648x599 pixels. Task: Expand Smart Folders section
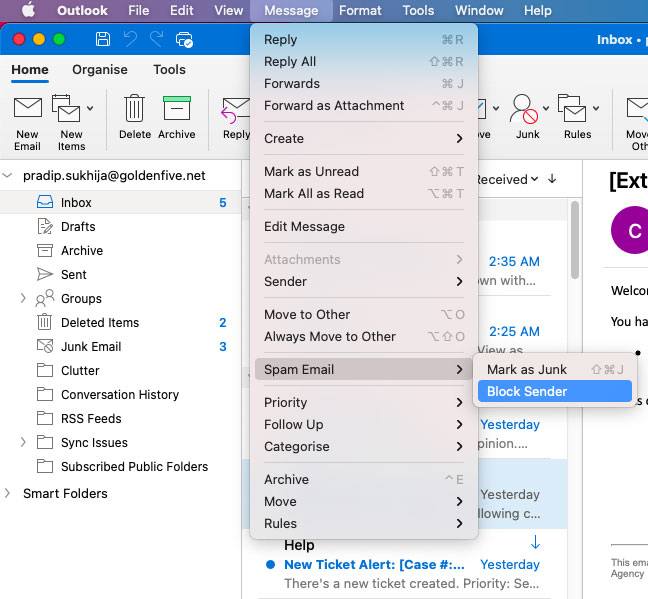[9, 494]
